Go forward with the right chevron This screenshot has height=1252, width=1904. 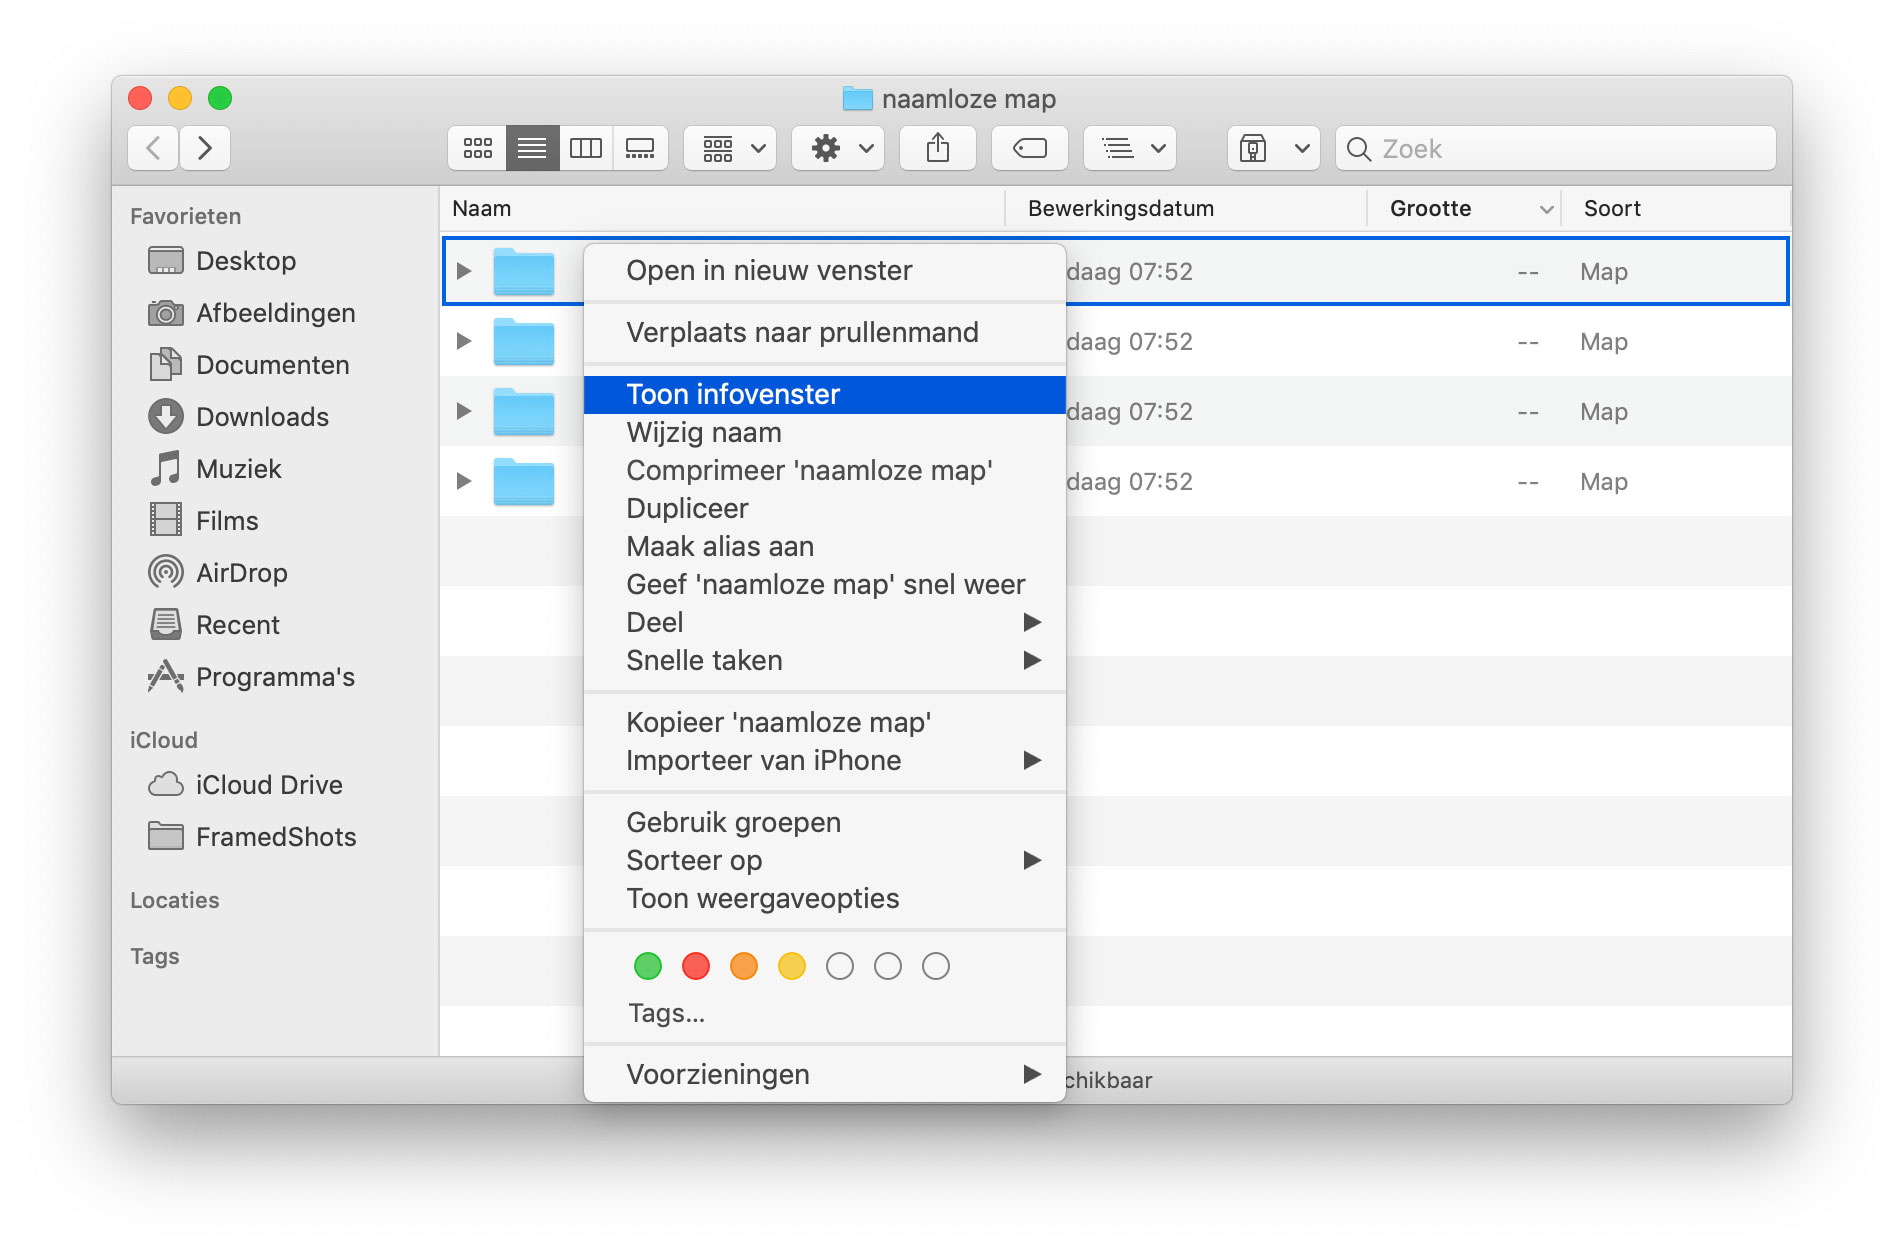point(205,148)
